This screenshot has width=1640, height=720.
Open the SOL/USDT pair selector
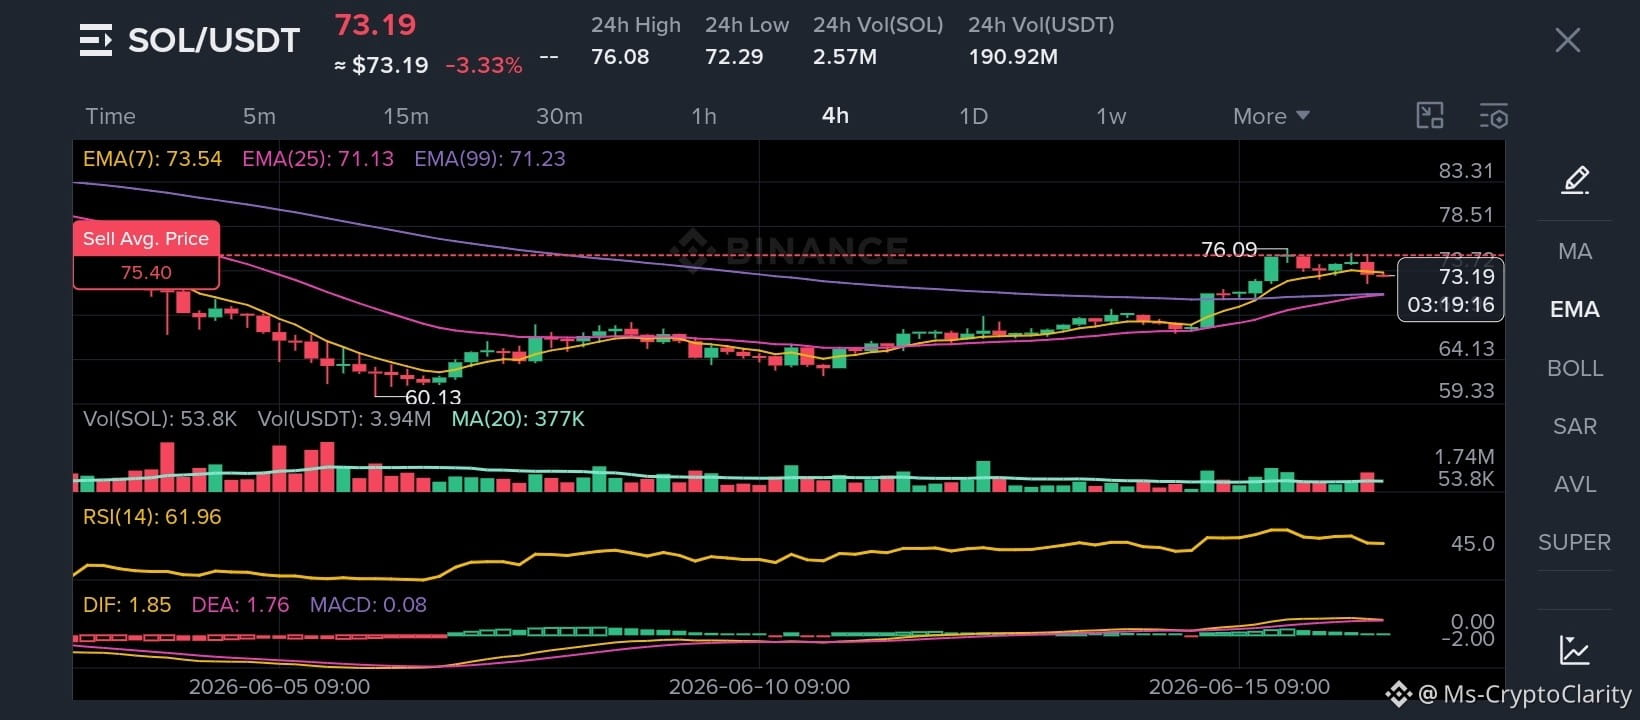(x=214, y=40)
